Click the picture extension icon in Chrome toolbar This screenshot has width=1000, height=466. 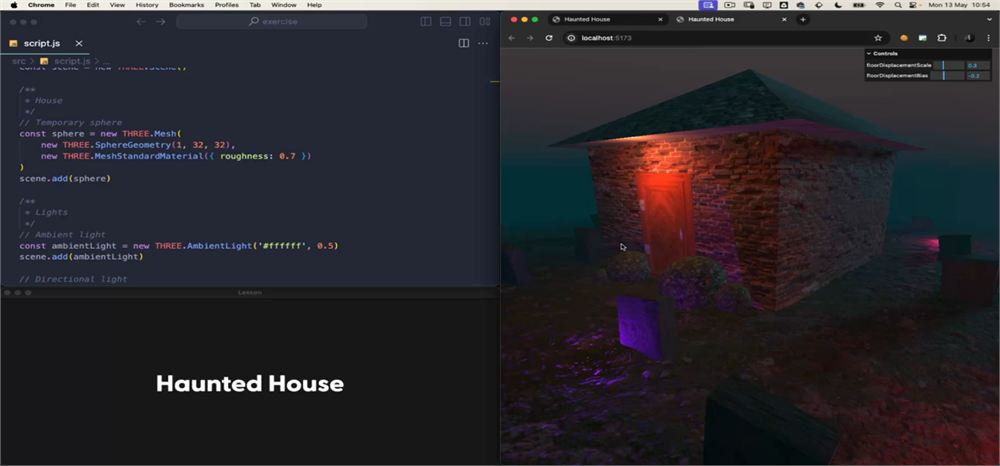922,38
